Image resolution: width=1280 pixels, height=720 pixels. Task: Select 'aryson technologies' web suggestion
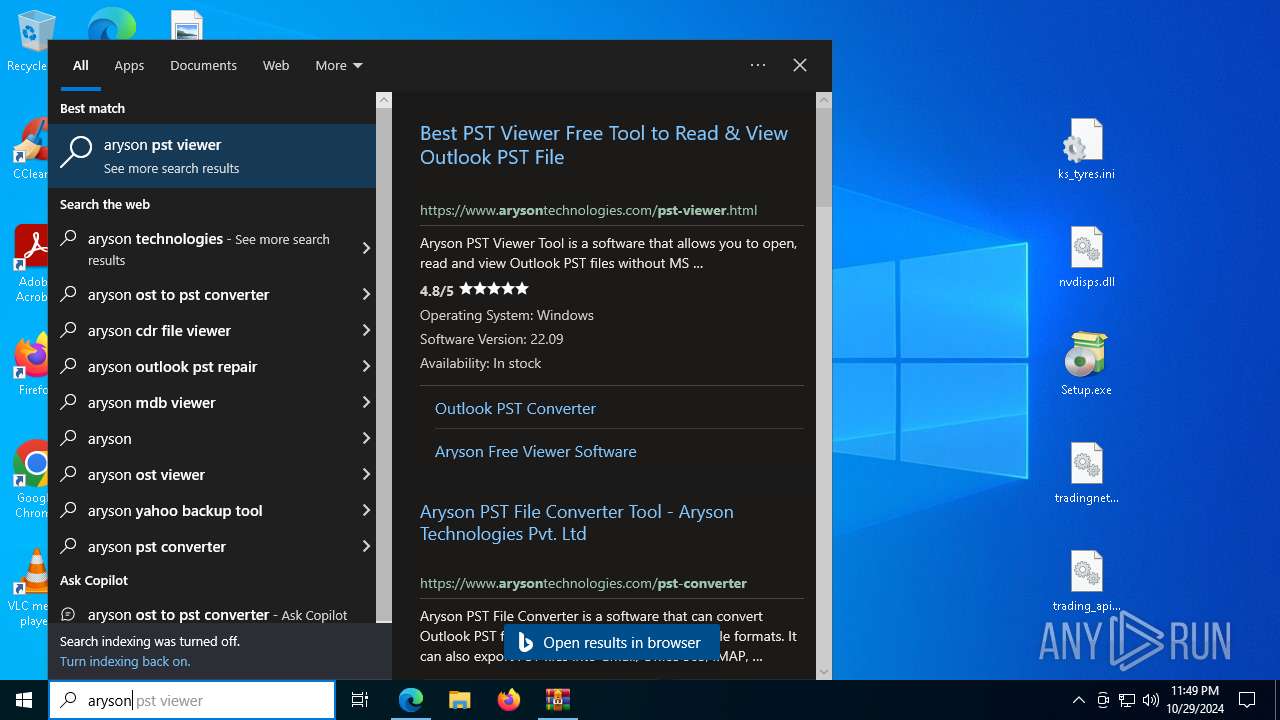pyautogui.click(x=203, y=248)
